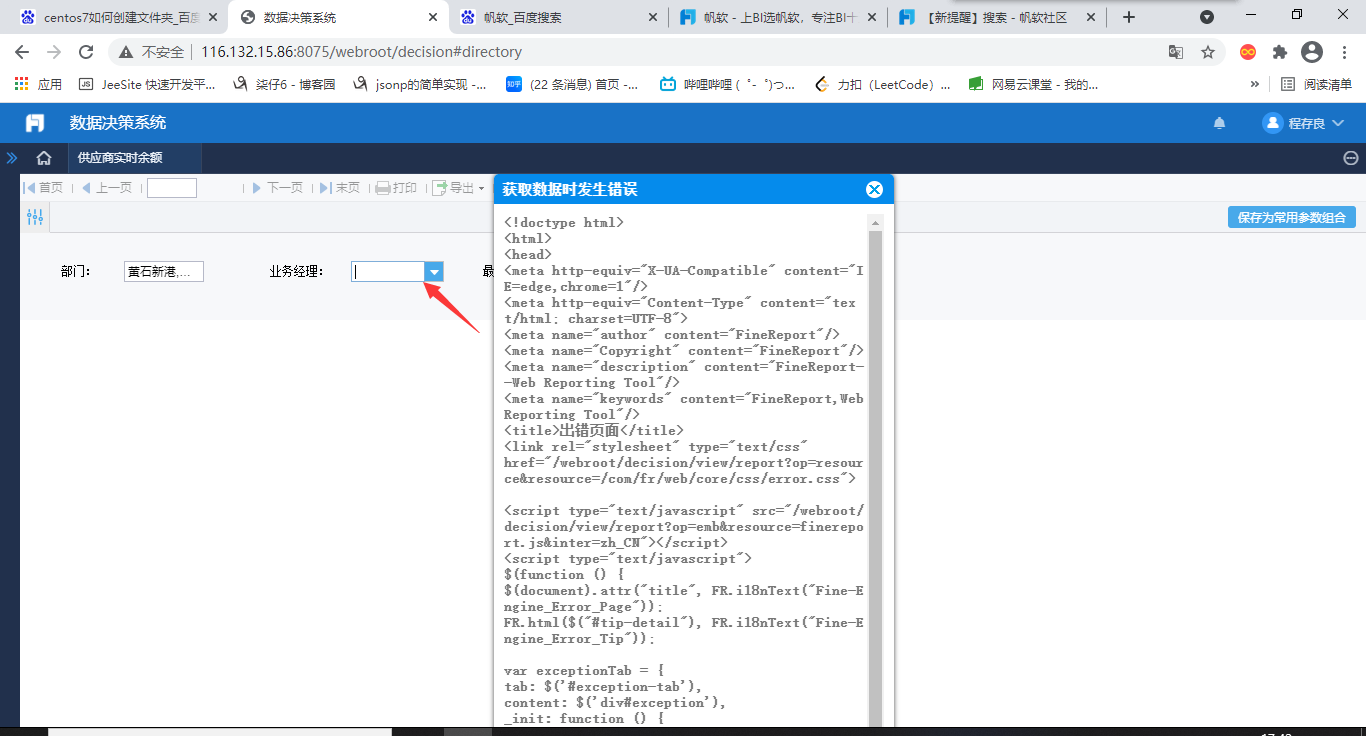The image size is (1366, 736).
Task: Go back in the browser
Action: (x=22, y=52)
